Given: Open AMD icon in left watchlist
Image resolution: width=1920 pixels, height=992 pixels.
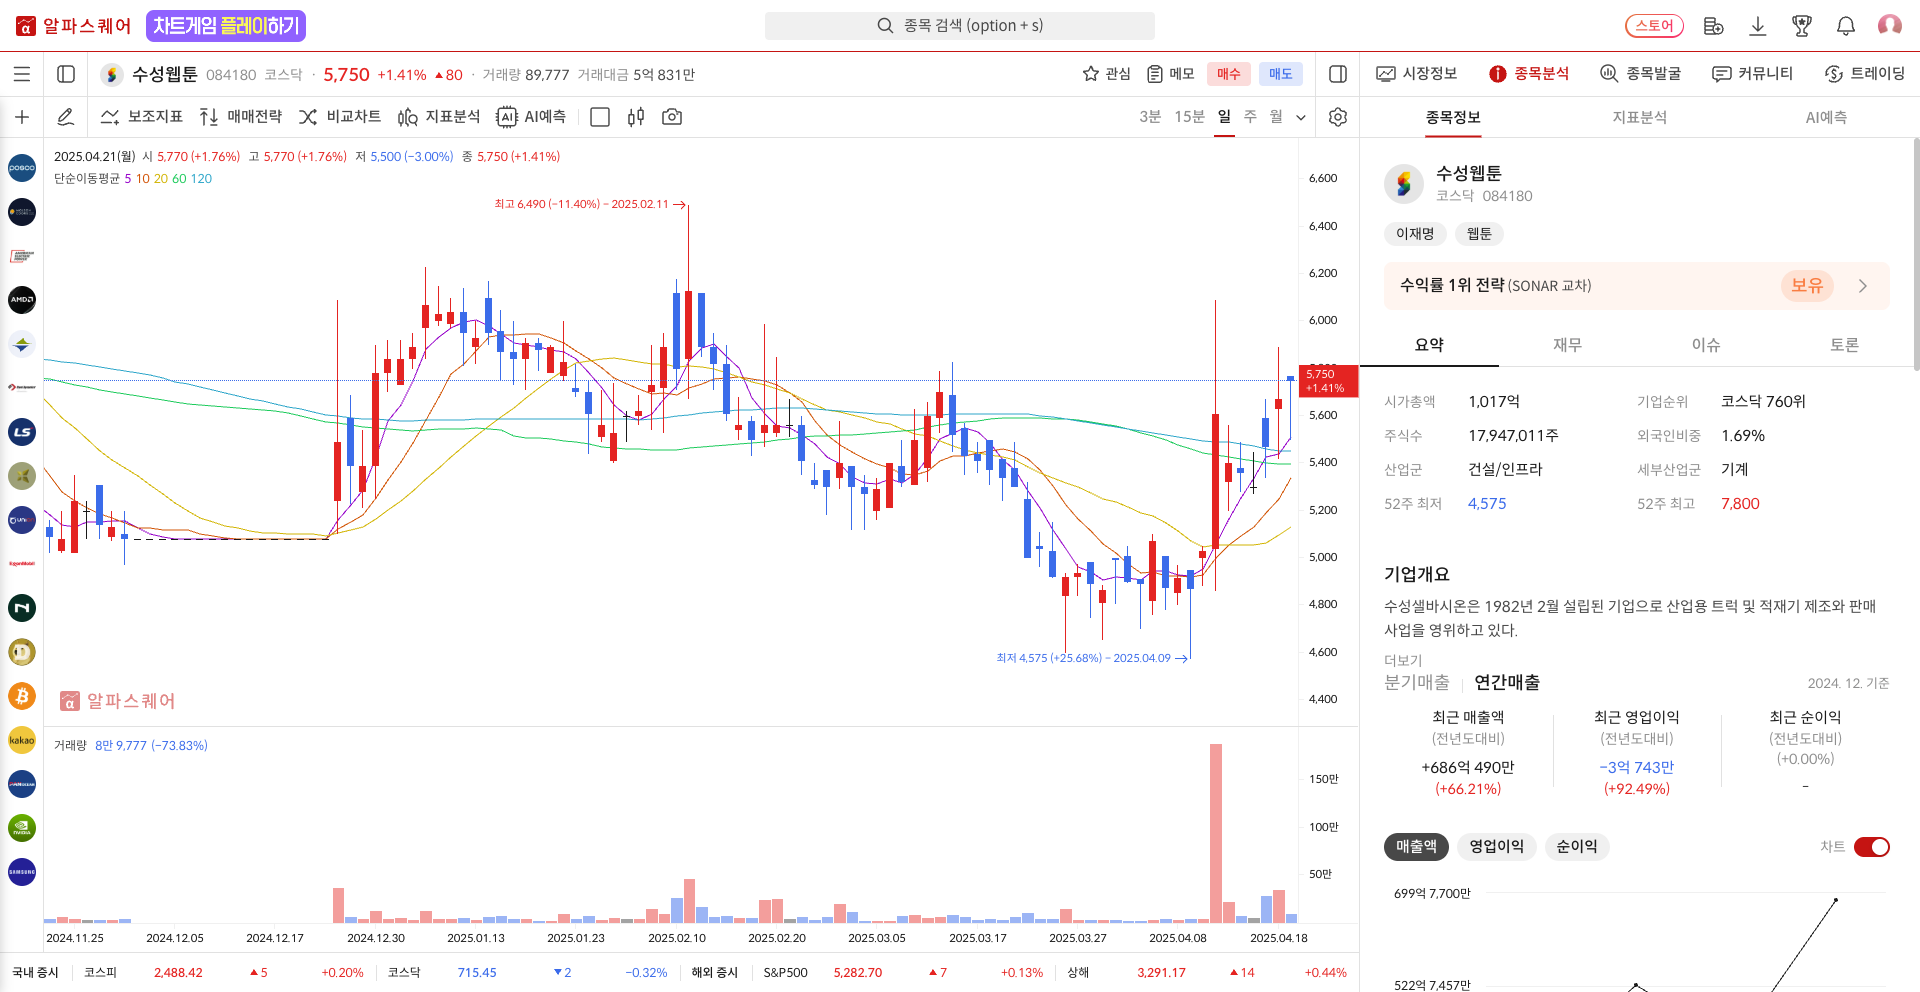Looking at the screenshot, I should [22, 300].
